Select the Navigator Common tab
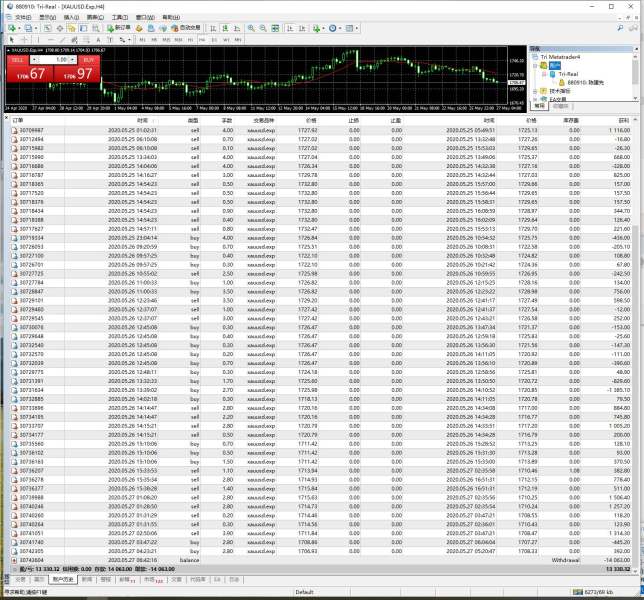This screenshot has height=600, width=644. [539, 106]
